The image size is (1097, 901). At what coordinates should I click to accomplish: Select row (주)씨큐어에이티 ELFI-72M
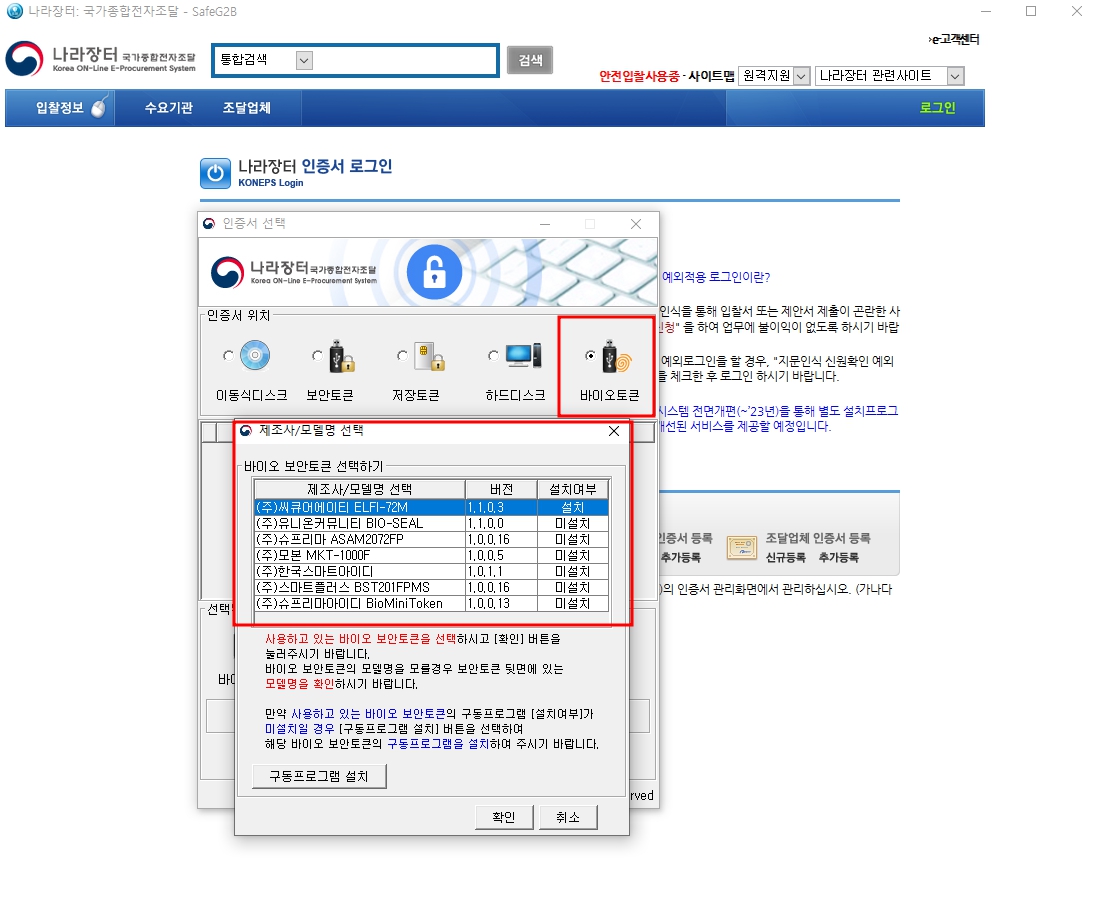coord(432,507)
